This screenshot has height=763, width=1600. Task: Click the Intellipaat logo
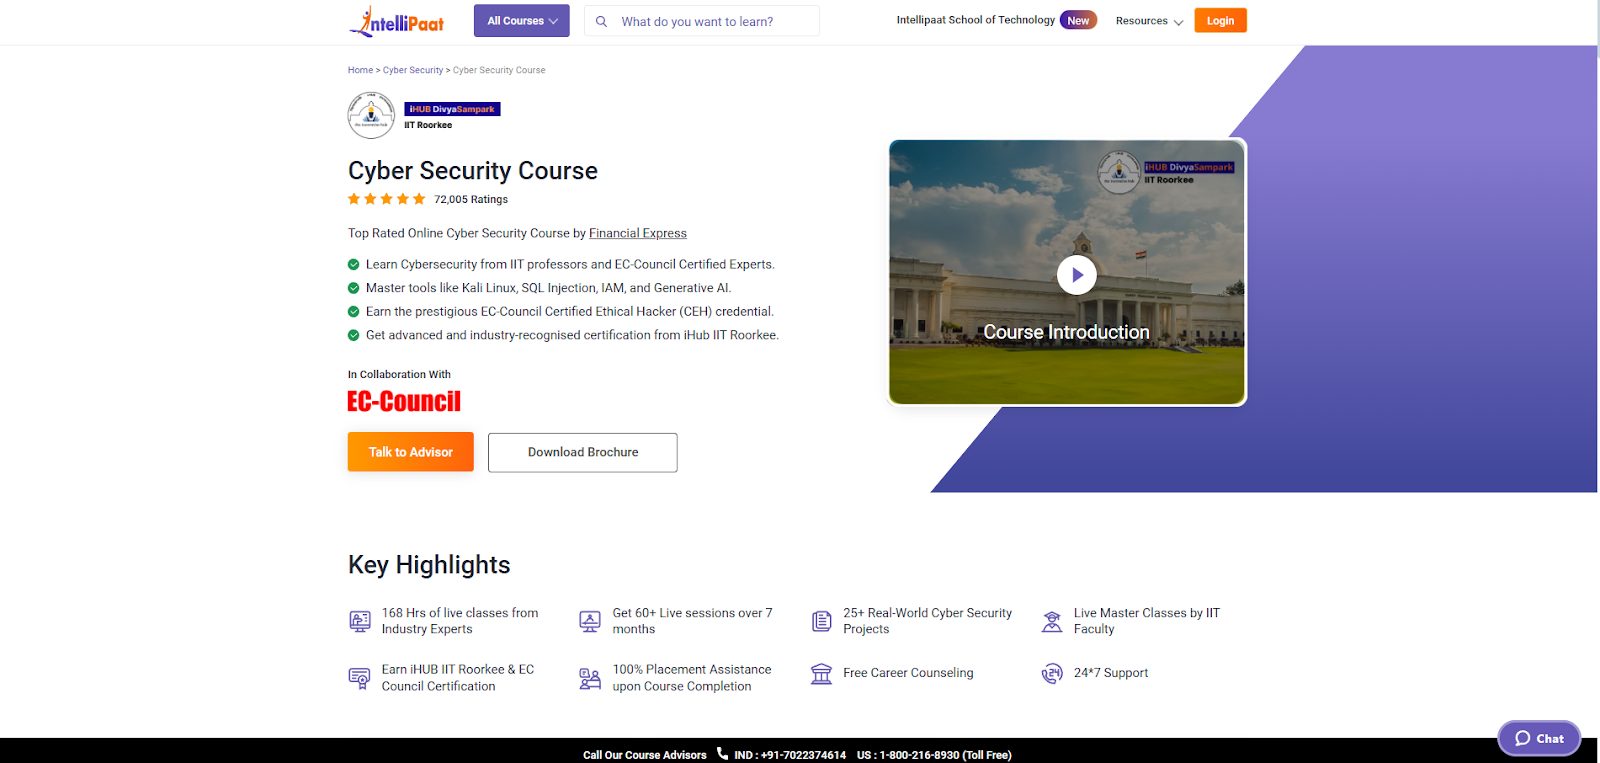[x=397, y=21]
